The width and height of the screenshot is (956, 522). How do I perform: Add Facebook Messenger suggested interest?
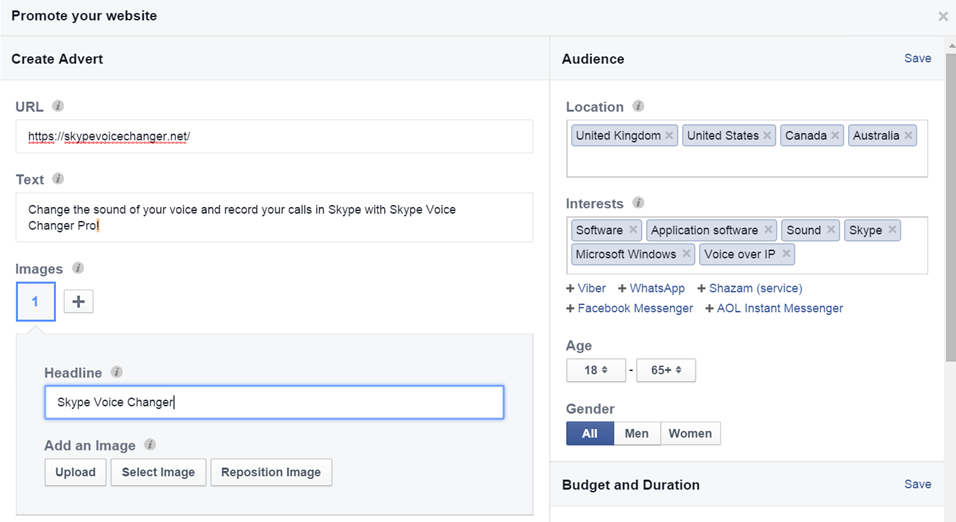coord(629,308)
